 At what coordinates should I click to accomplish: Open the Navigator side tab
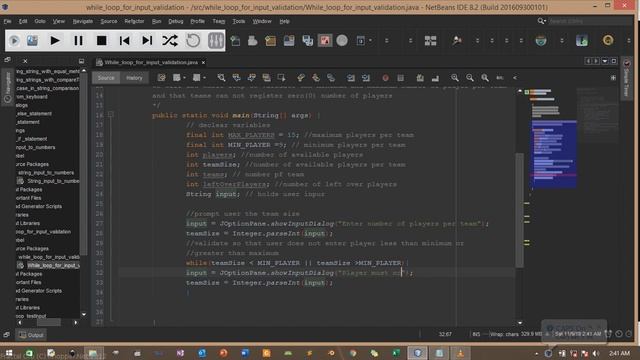(x=7, y=87)
